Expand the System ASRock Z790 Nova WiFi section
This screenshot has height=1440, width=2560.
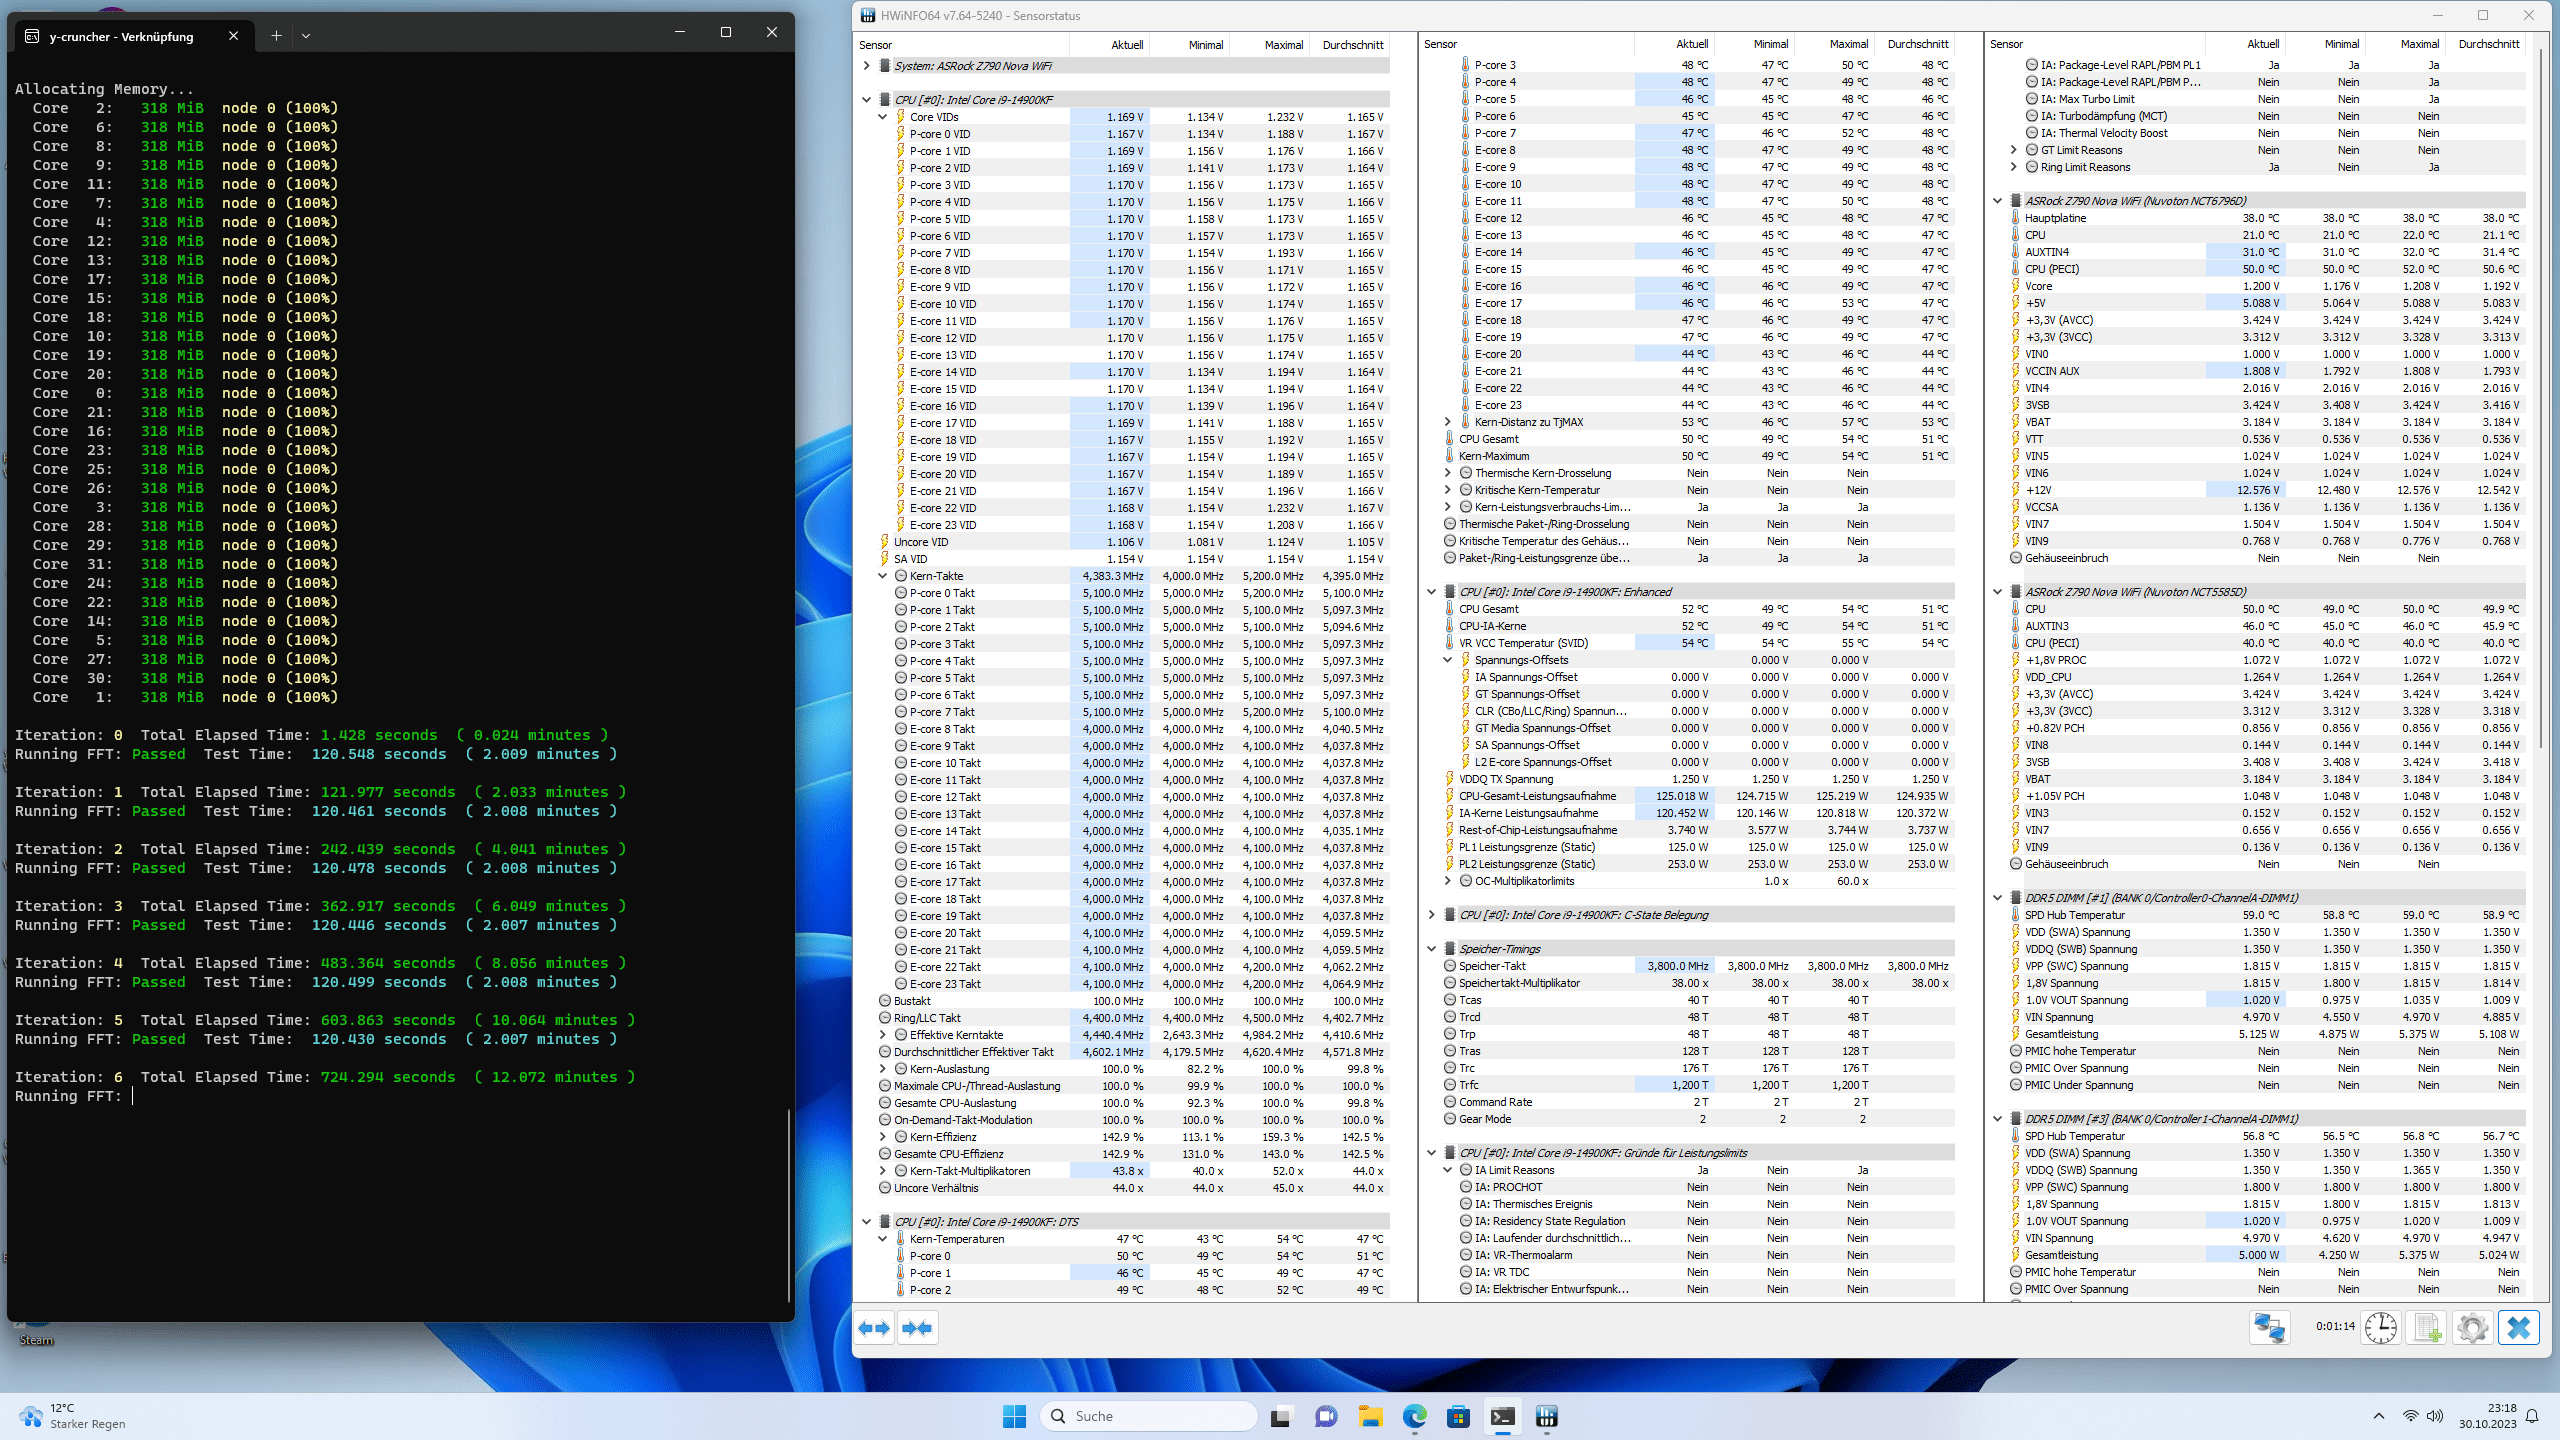[867, 66]
